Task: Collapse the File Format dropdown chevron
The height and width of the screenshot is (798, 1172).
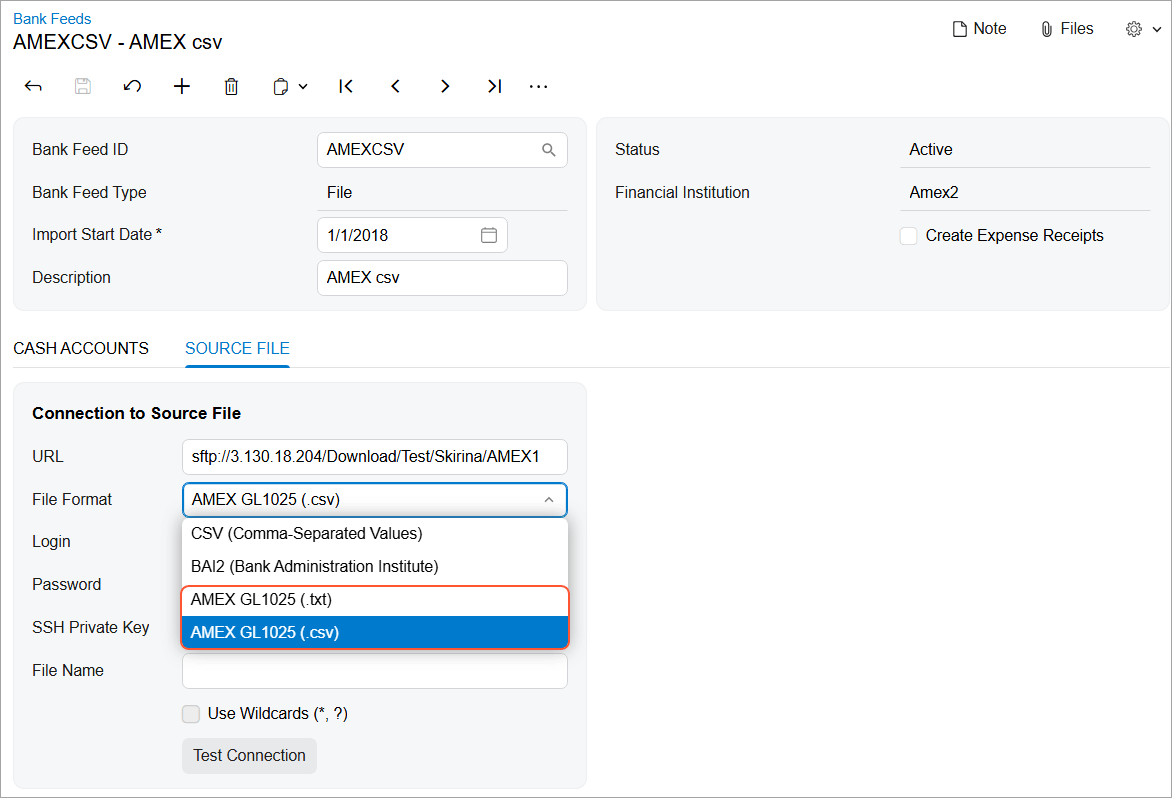Action: pos(549,499)
